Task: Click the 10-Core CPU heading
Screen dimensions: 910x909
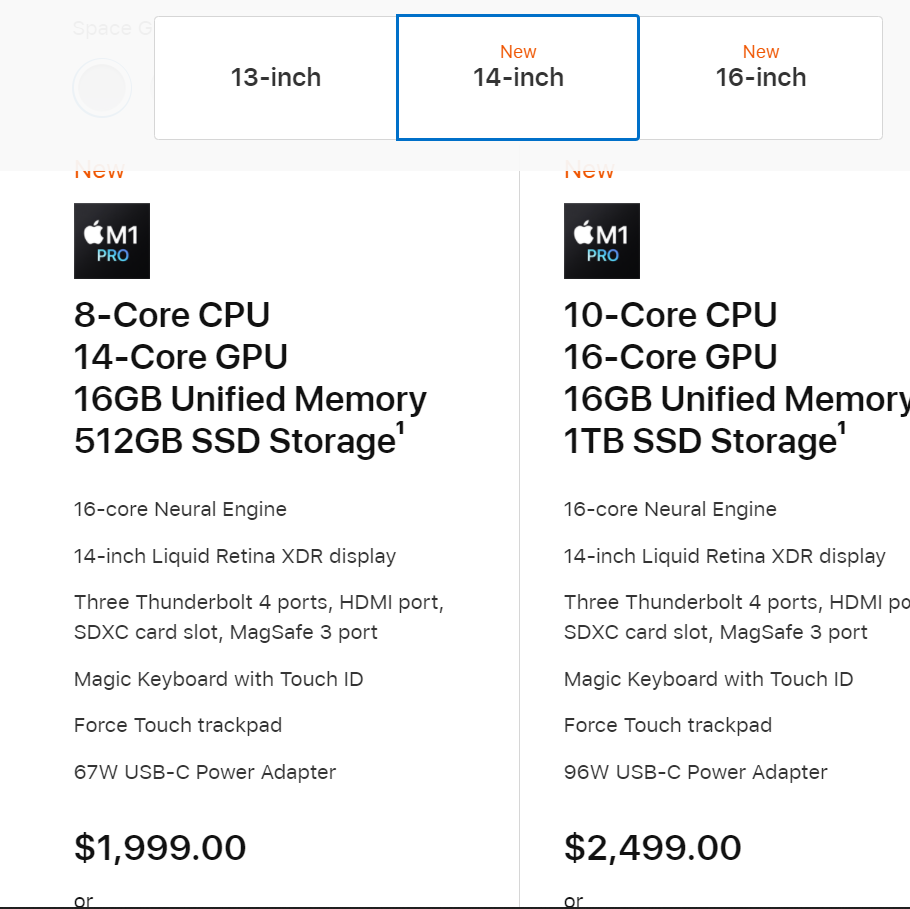Action: (x=670, y=315)
